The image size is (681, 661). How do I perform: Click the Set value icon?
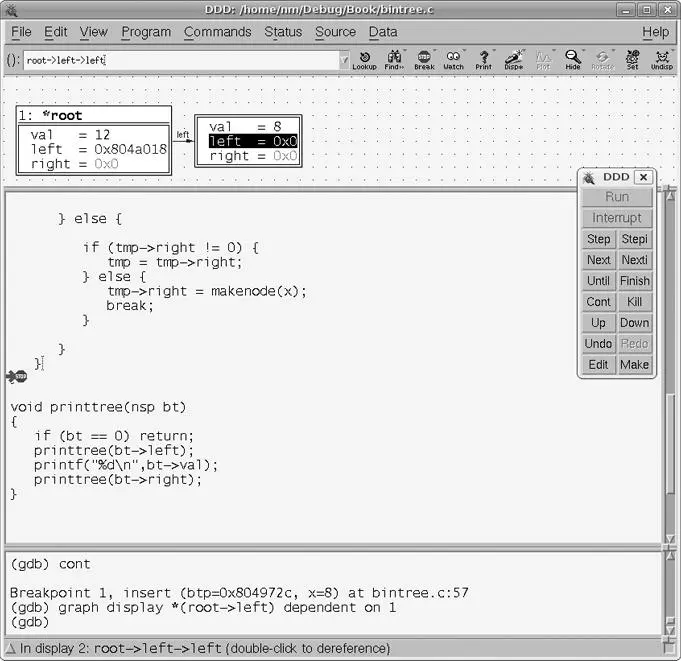click(x=632, y=60)
